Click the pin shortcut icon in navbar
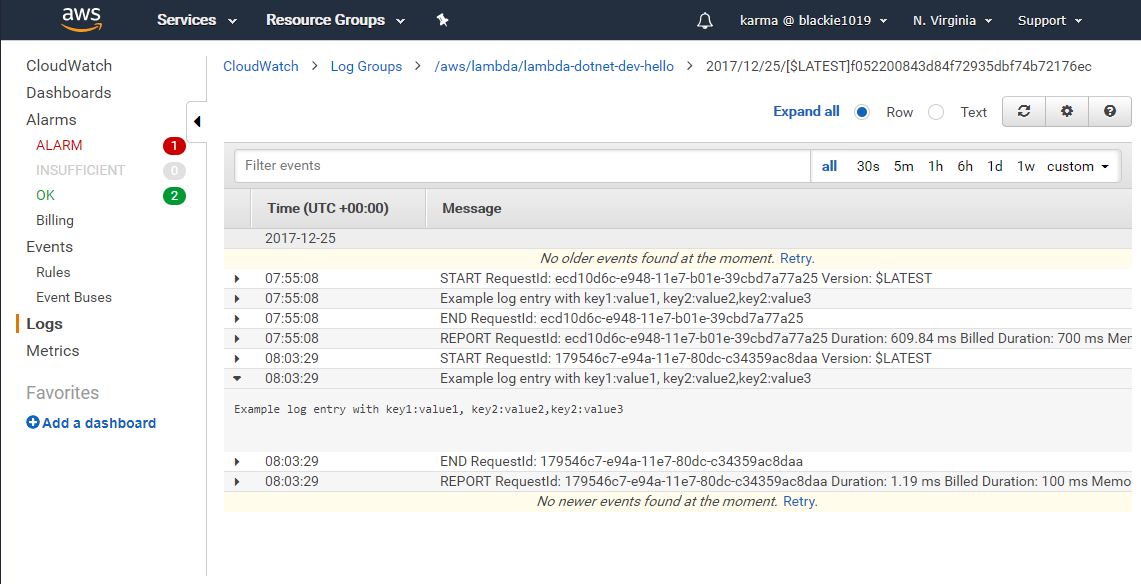The width and height of the screenshot is (1141, 584). (x=443, y=20)
